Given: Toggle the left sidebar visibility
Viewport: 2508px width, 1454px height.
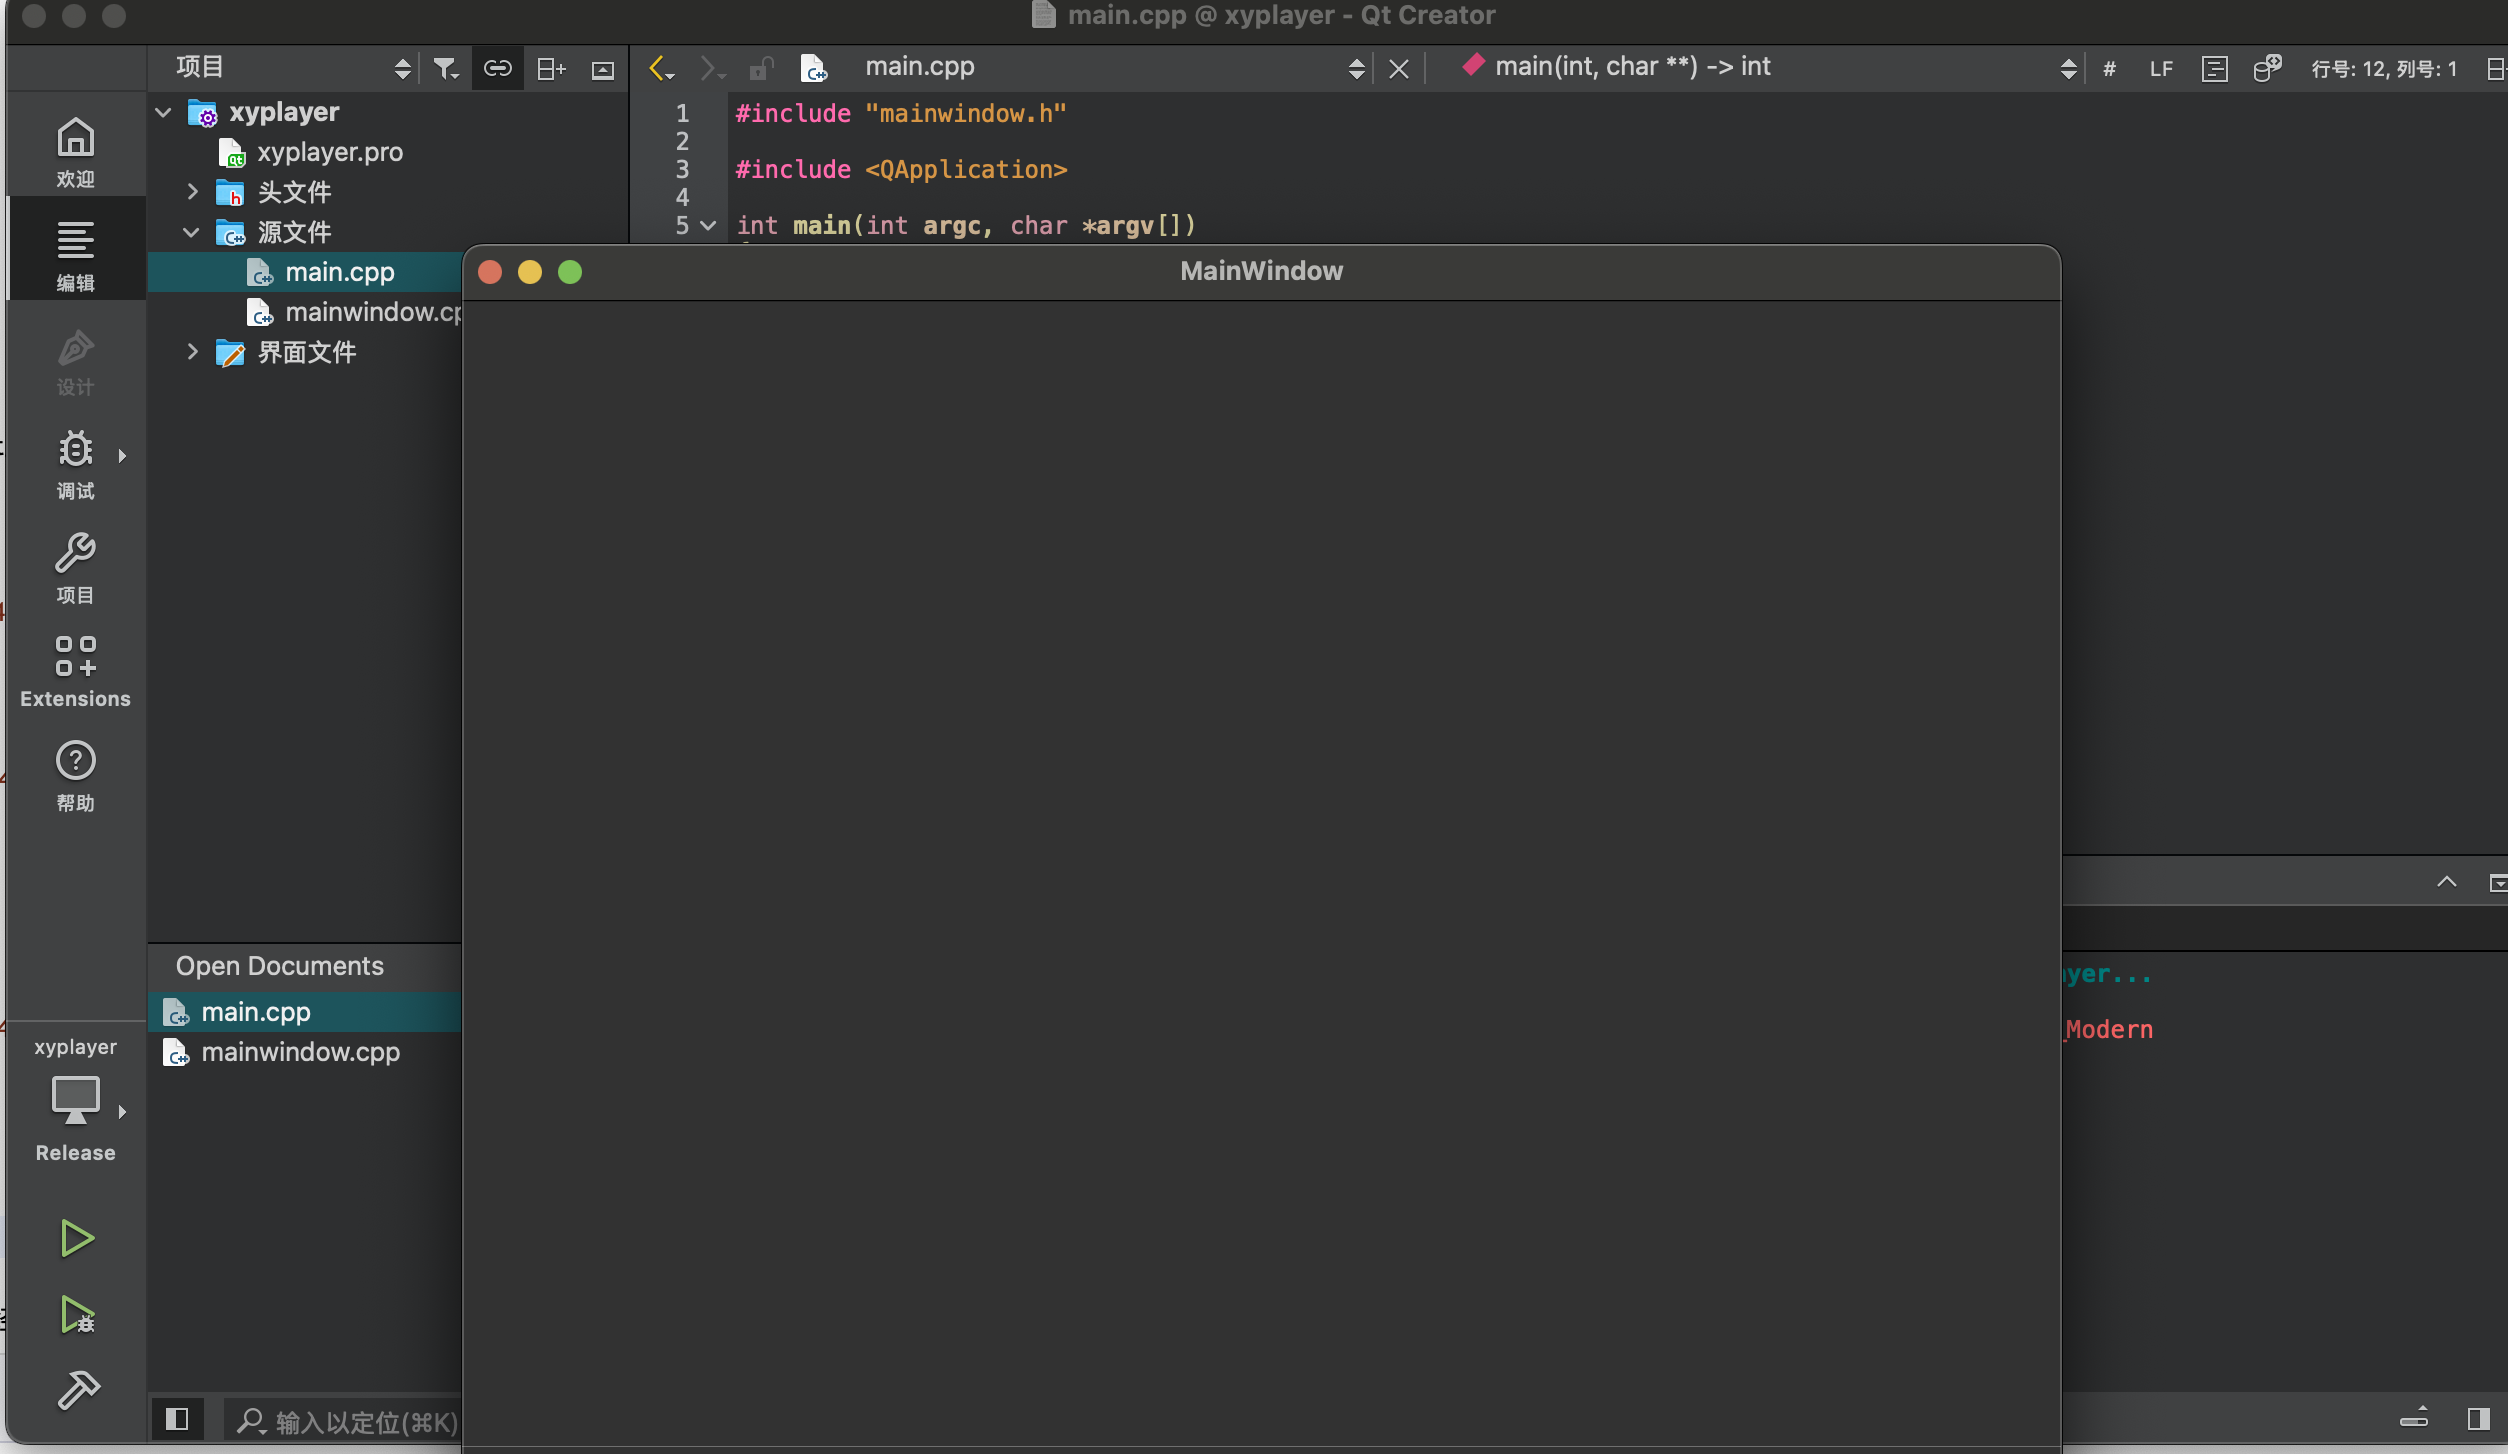Looking at the screenshot, I should point(177,1418).
